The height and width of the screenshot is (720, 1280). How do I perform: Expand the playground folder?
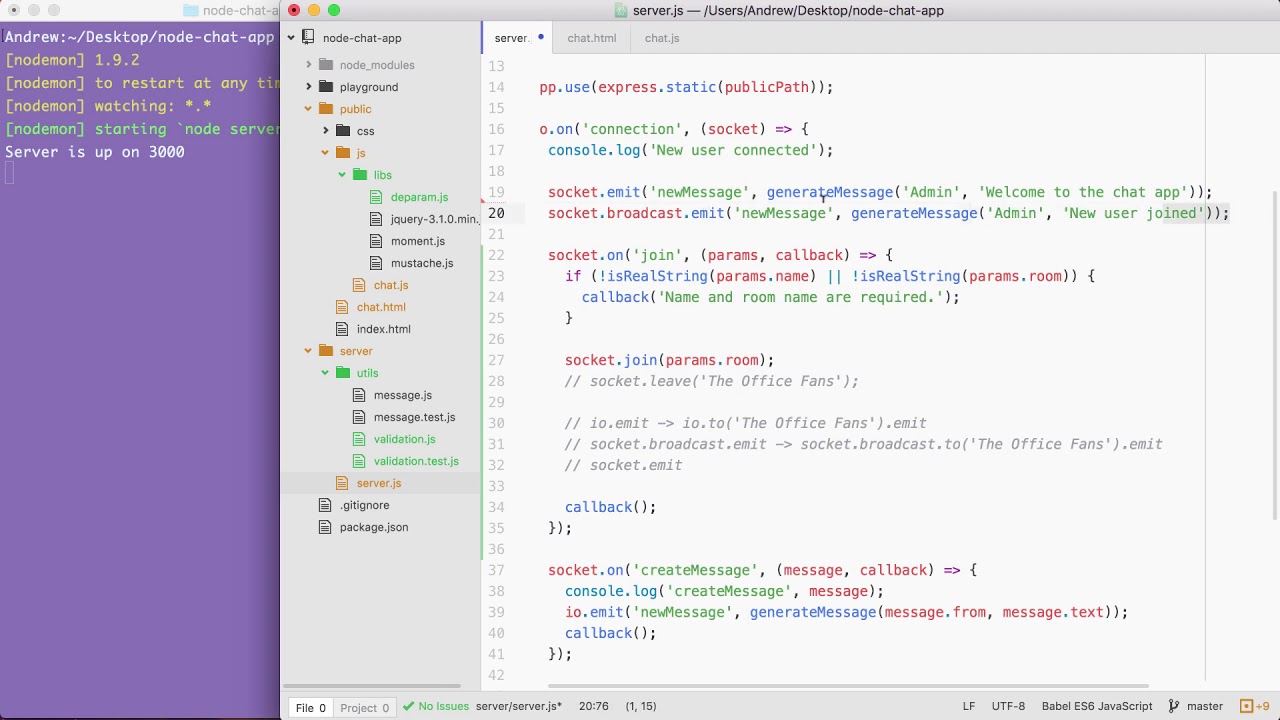pos(309,87)
